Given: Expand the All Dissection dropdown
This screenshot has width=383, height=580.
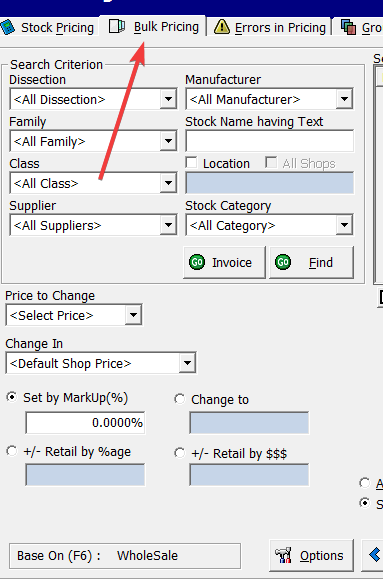Looking at the screenshot, I should [168, 99].
